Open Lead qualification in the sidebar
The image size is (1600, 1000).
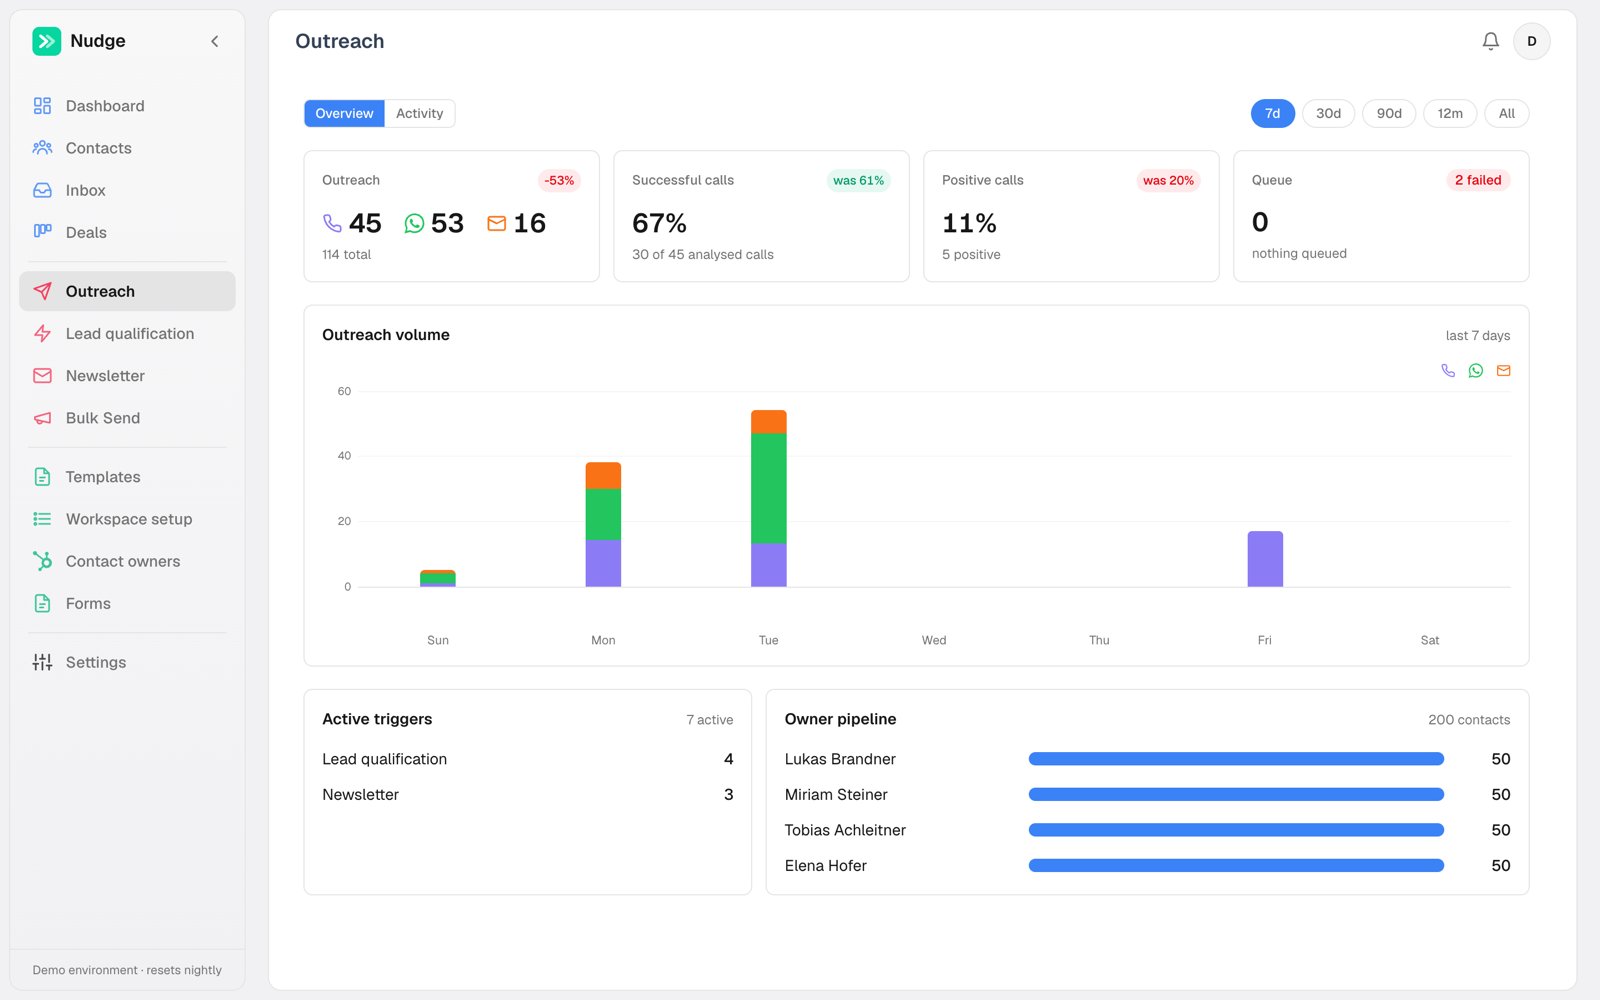(x=127, y=334)
